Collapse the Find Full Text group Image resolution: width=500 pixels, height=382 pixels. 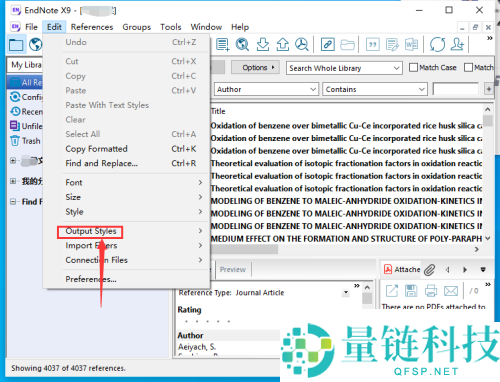click(13, 202)
